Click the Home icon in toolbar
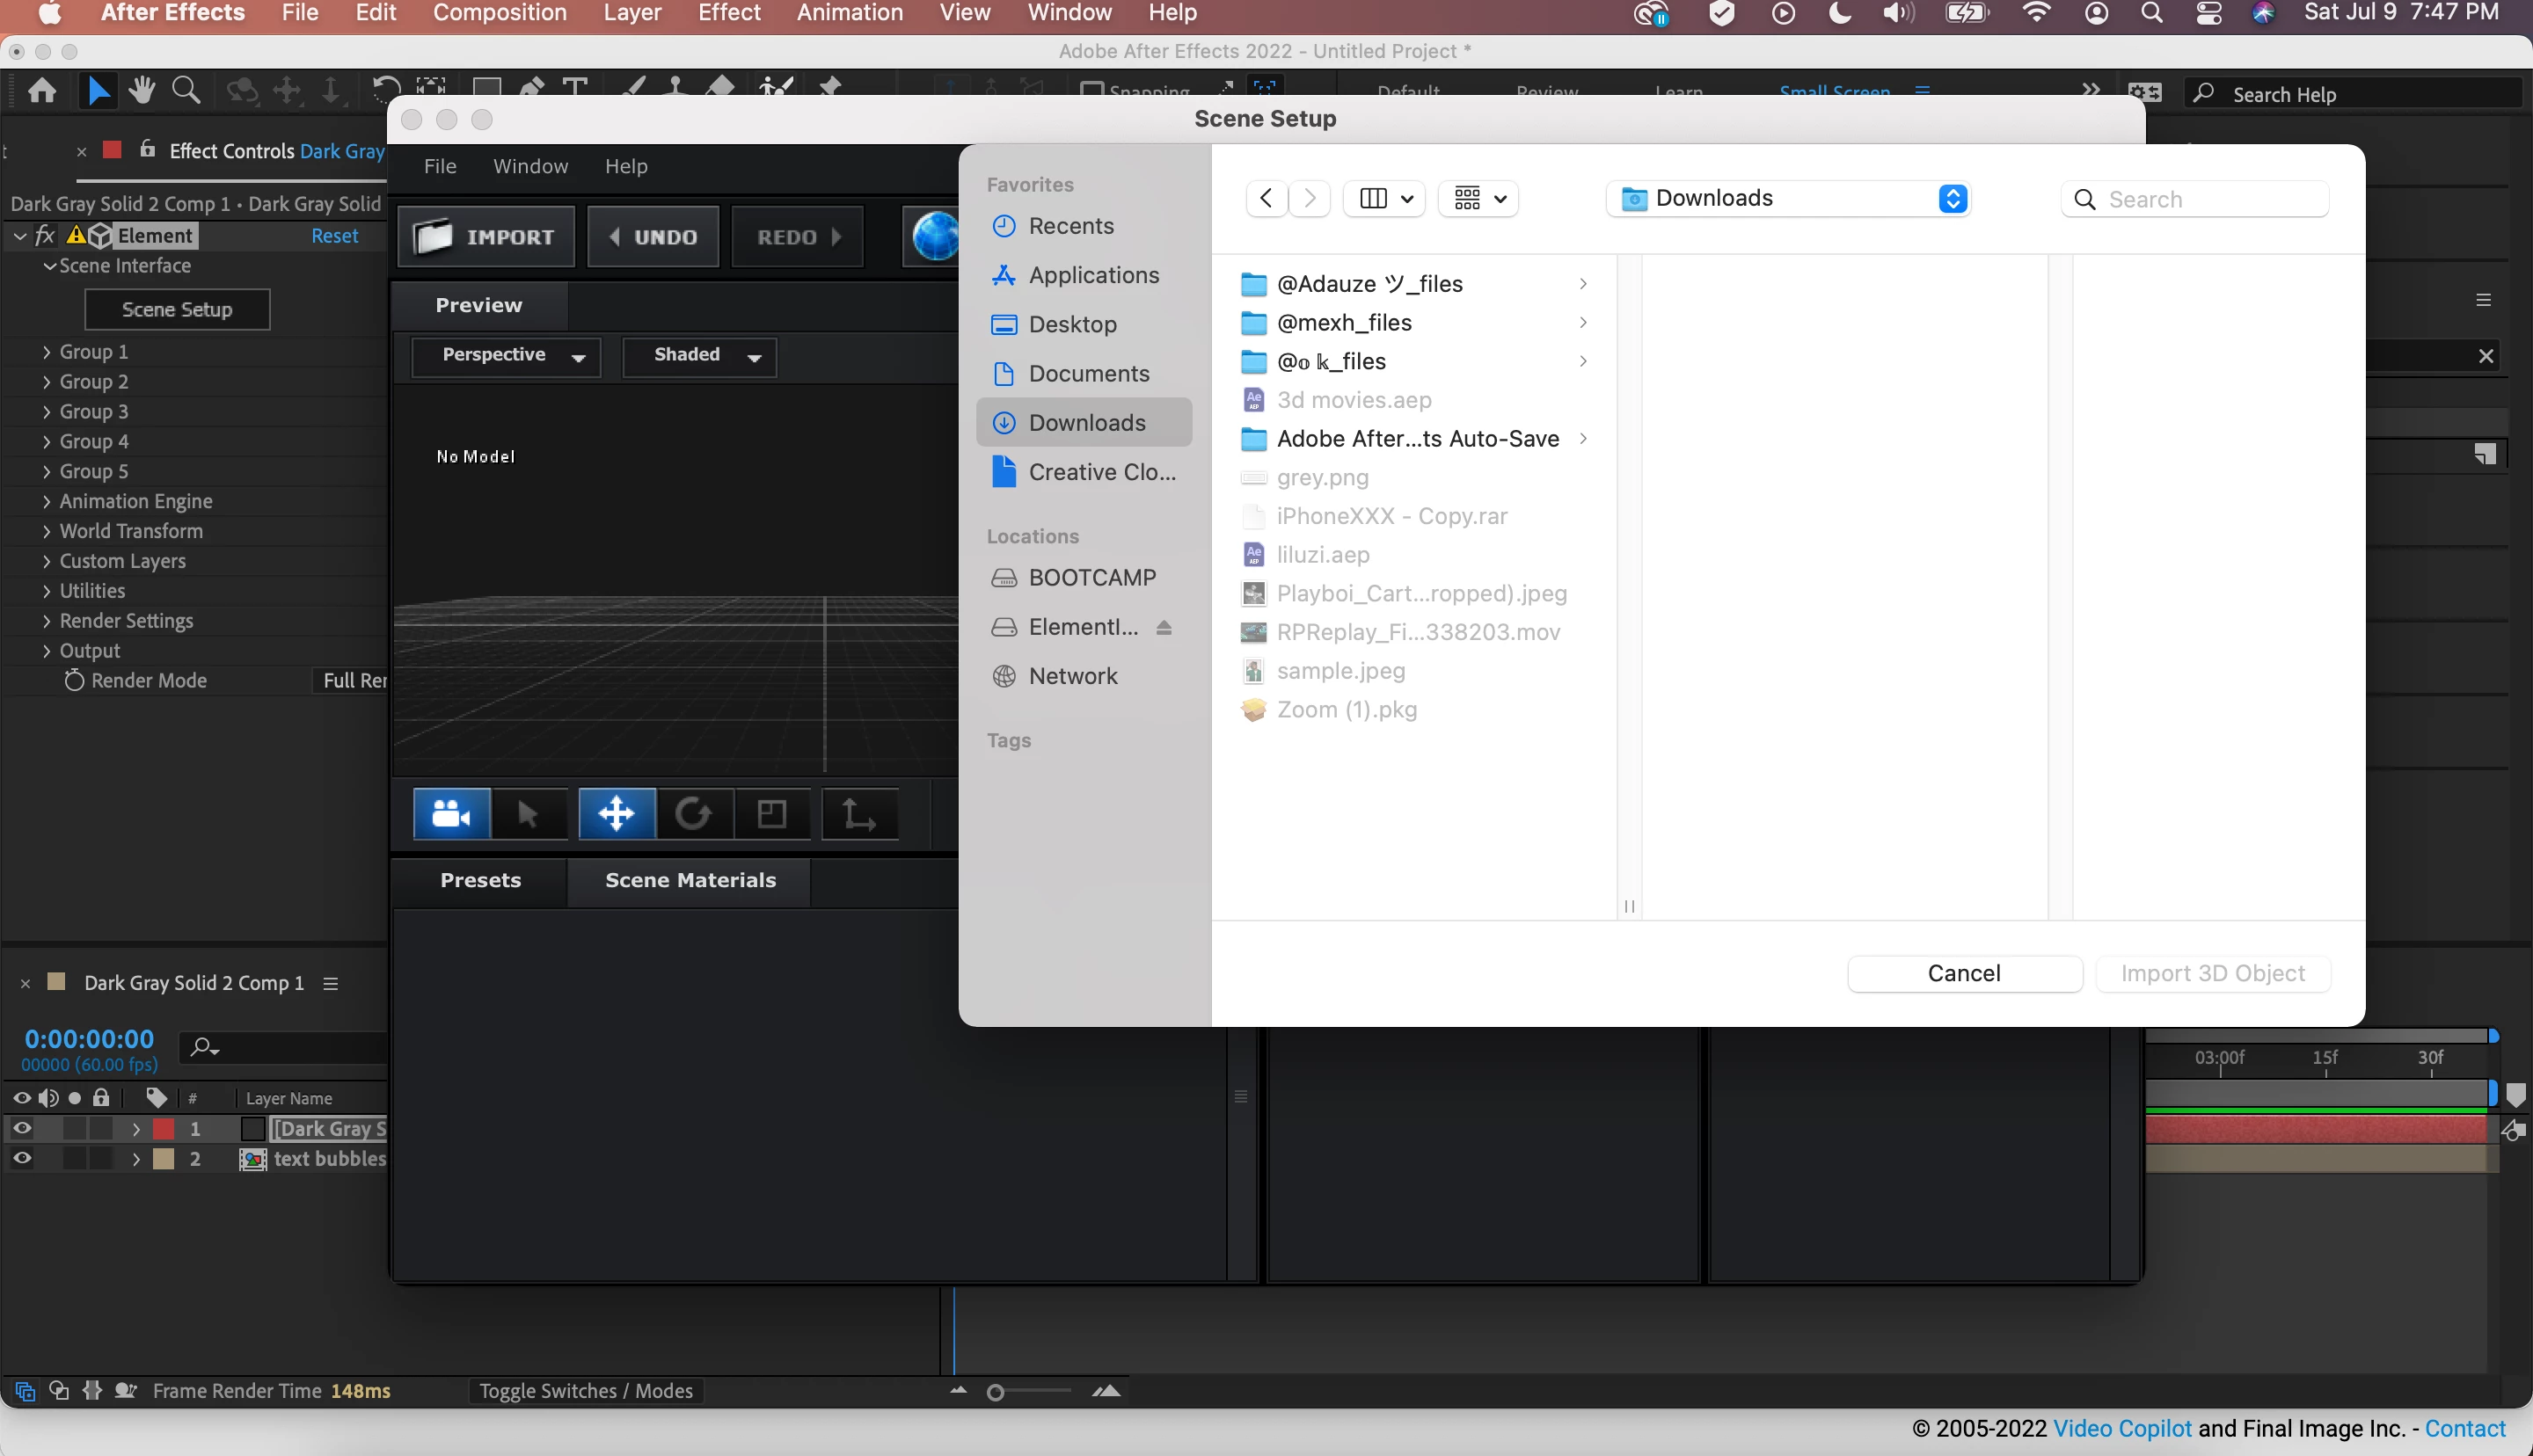The image size is (2533, 1456). (x=42, y=91)
